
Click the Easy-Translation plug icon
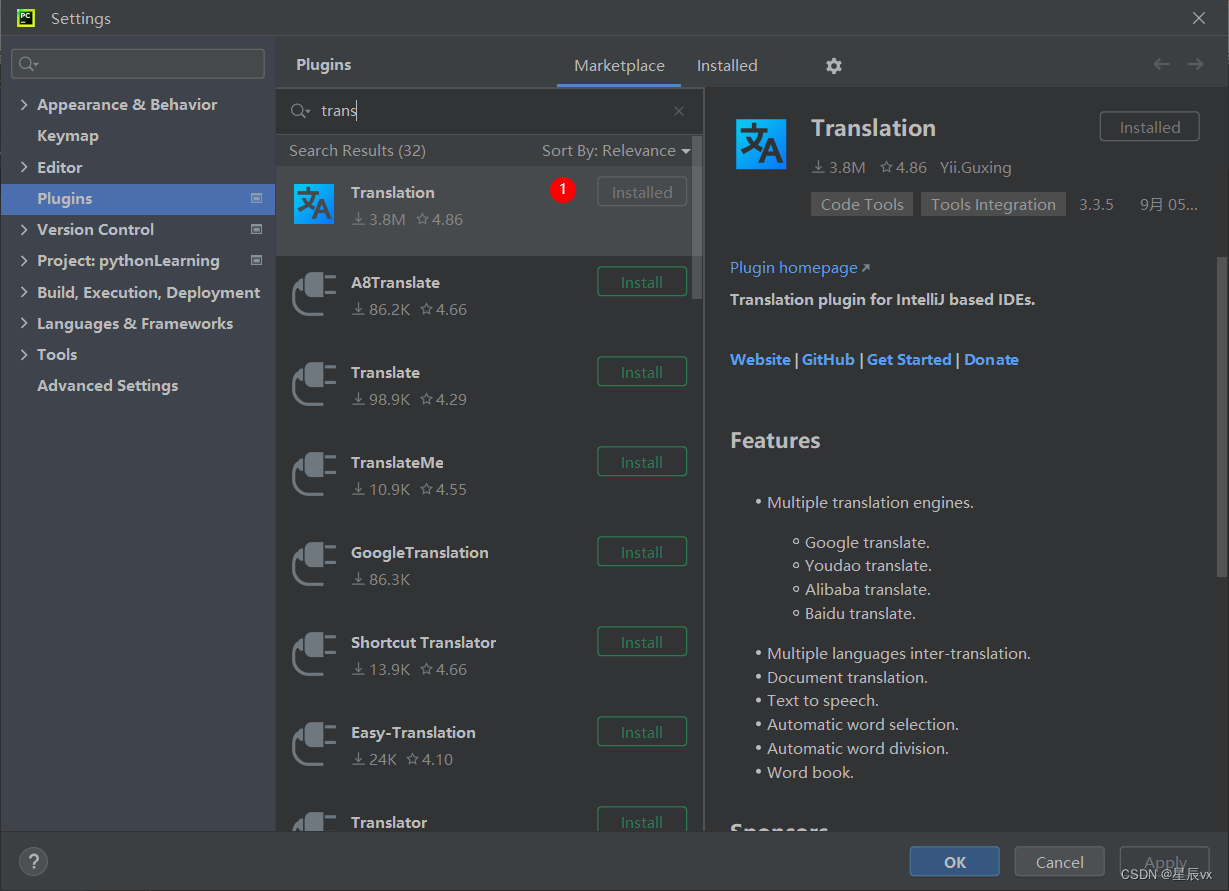(x=314, y=744)
